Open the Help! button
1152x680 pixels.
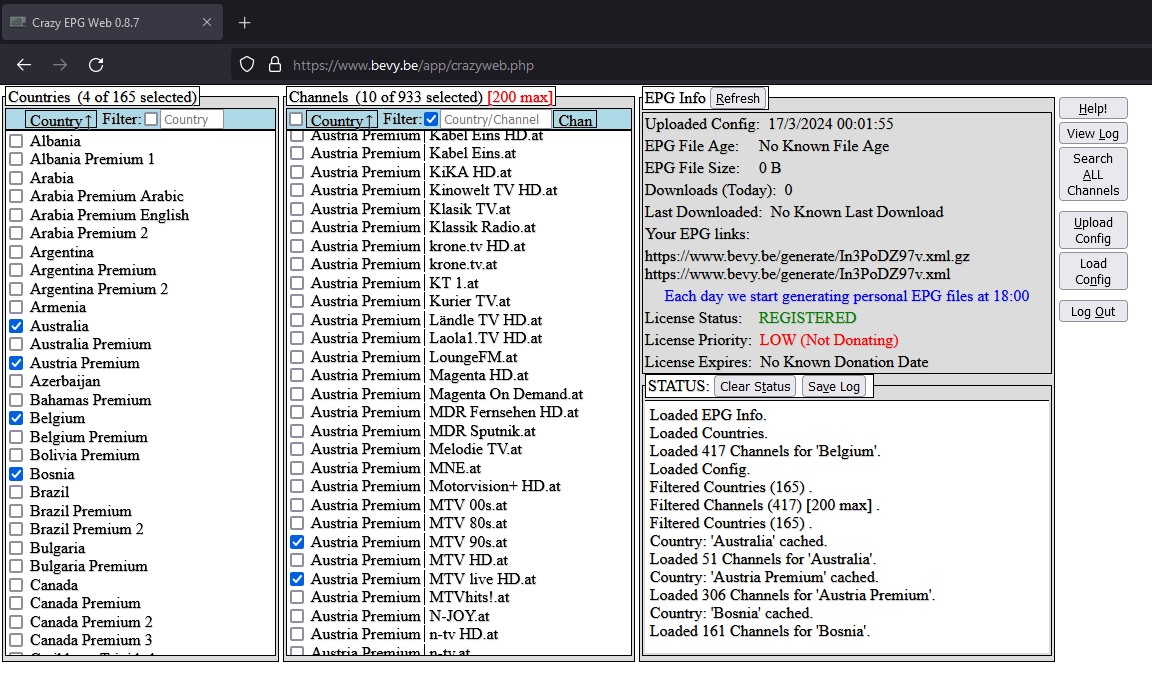coord(1092,109)
